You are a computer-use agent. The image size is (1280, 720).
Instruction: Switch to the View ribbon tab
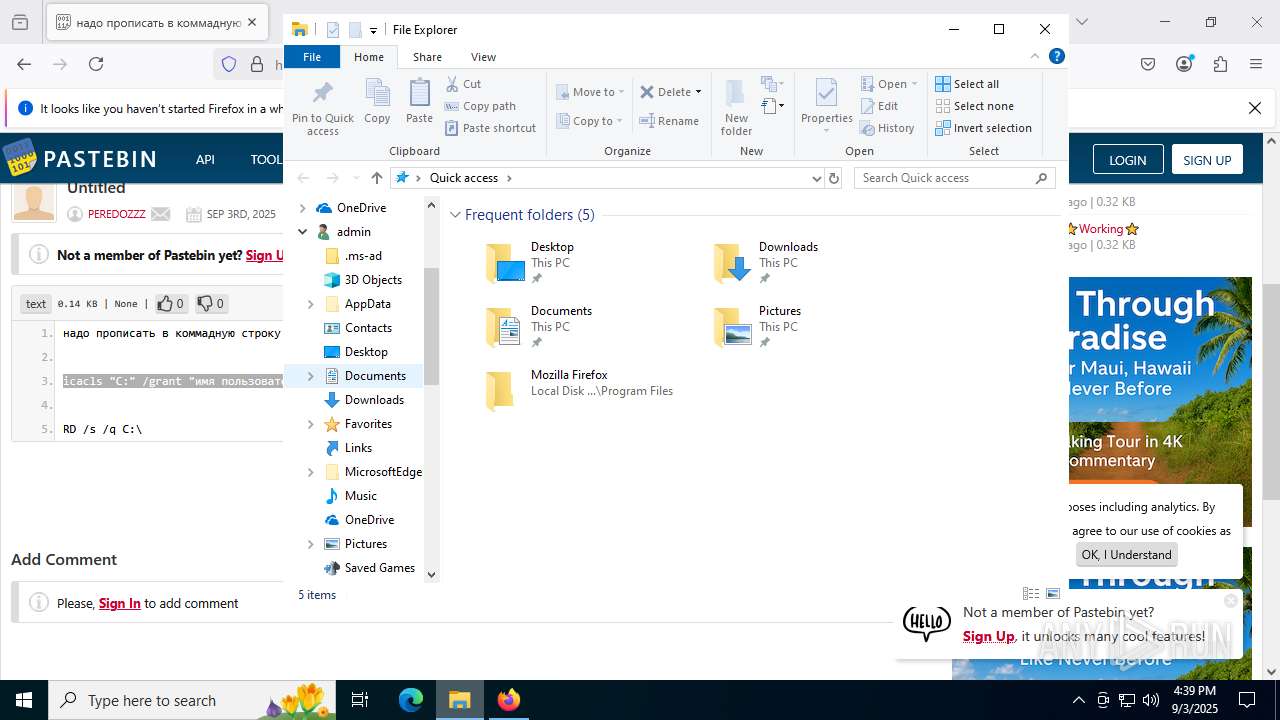click(483, 57)
